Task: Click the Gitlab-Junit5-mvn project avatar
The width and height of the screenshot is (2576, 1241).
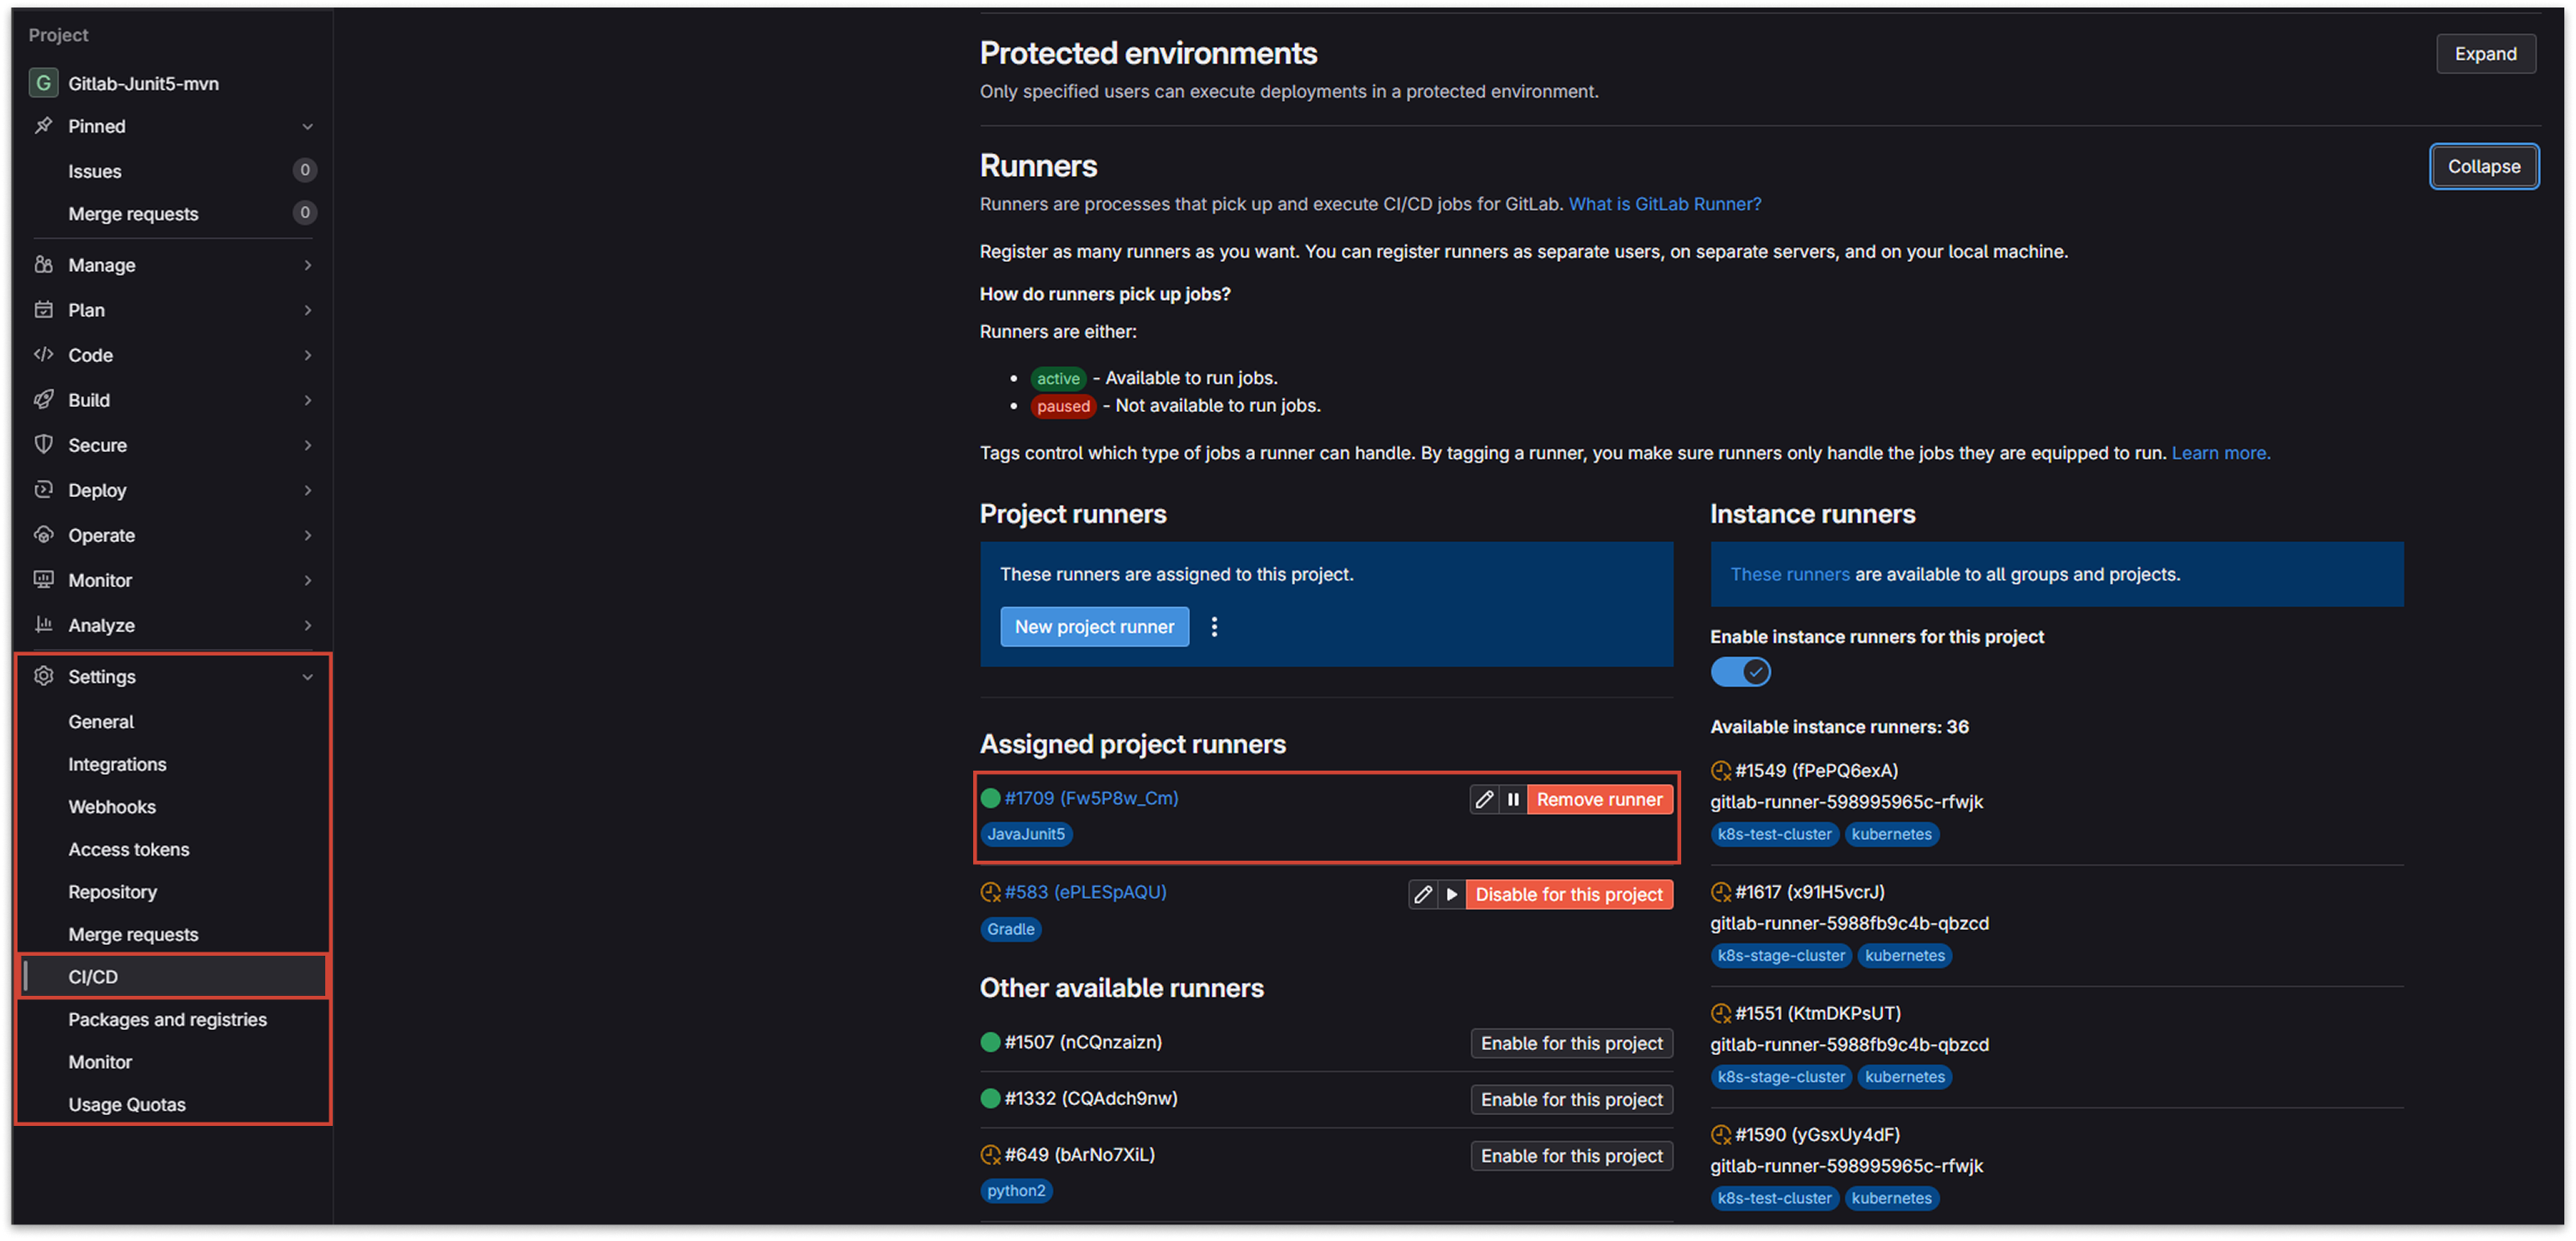Action: tap(43, 83)
